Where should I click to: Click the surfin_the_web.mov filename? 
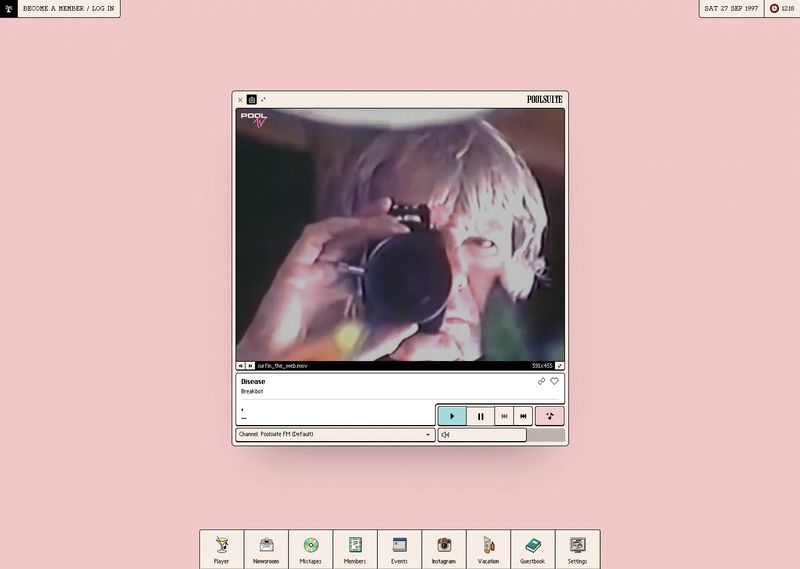[x=282, y=366]
